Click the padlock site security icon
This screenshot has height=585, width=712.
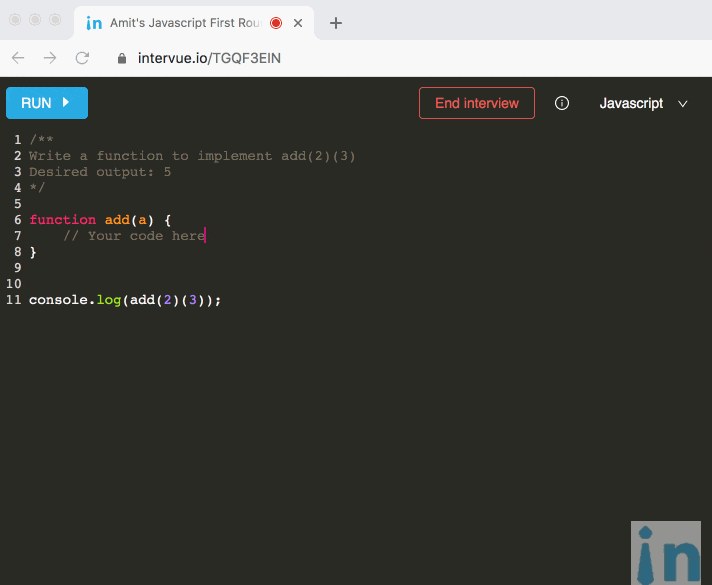click(123, 58)
